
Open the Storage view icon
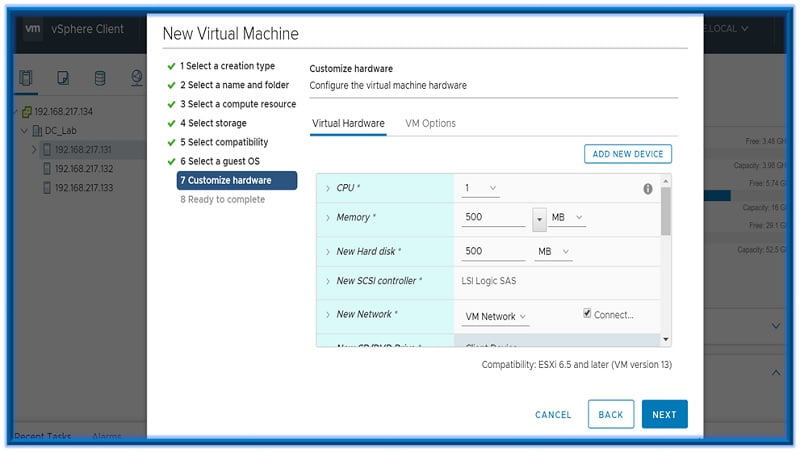[x=100, y=78]
